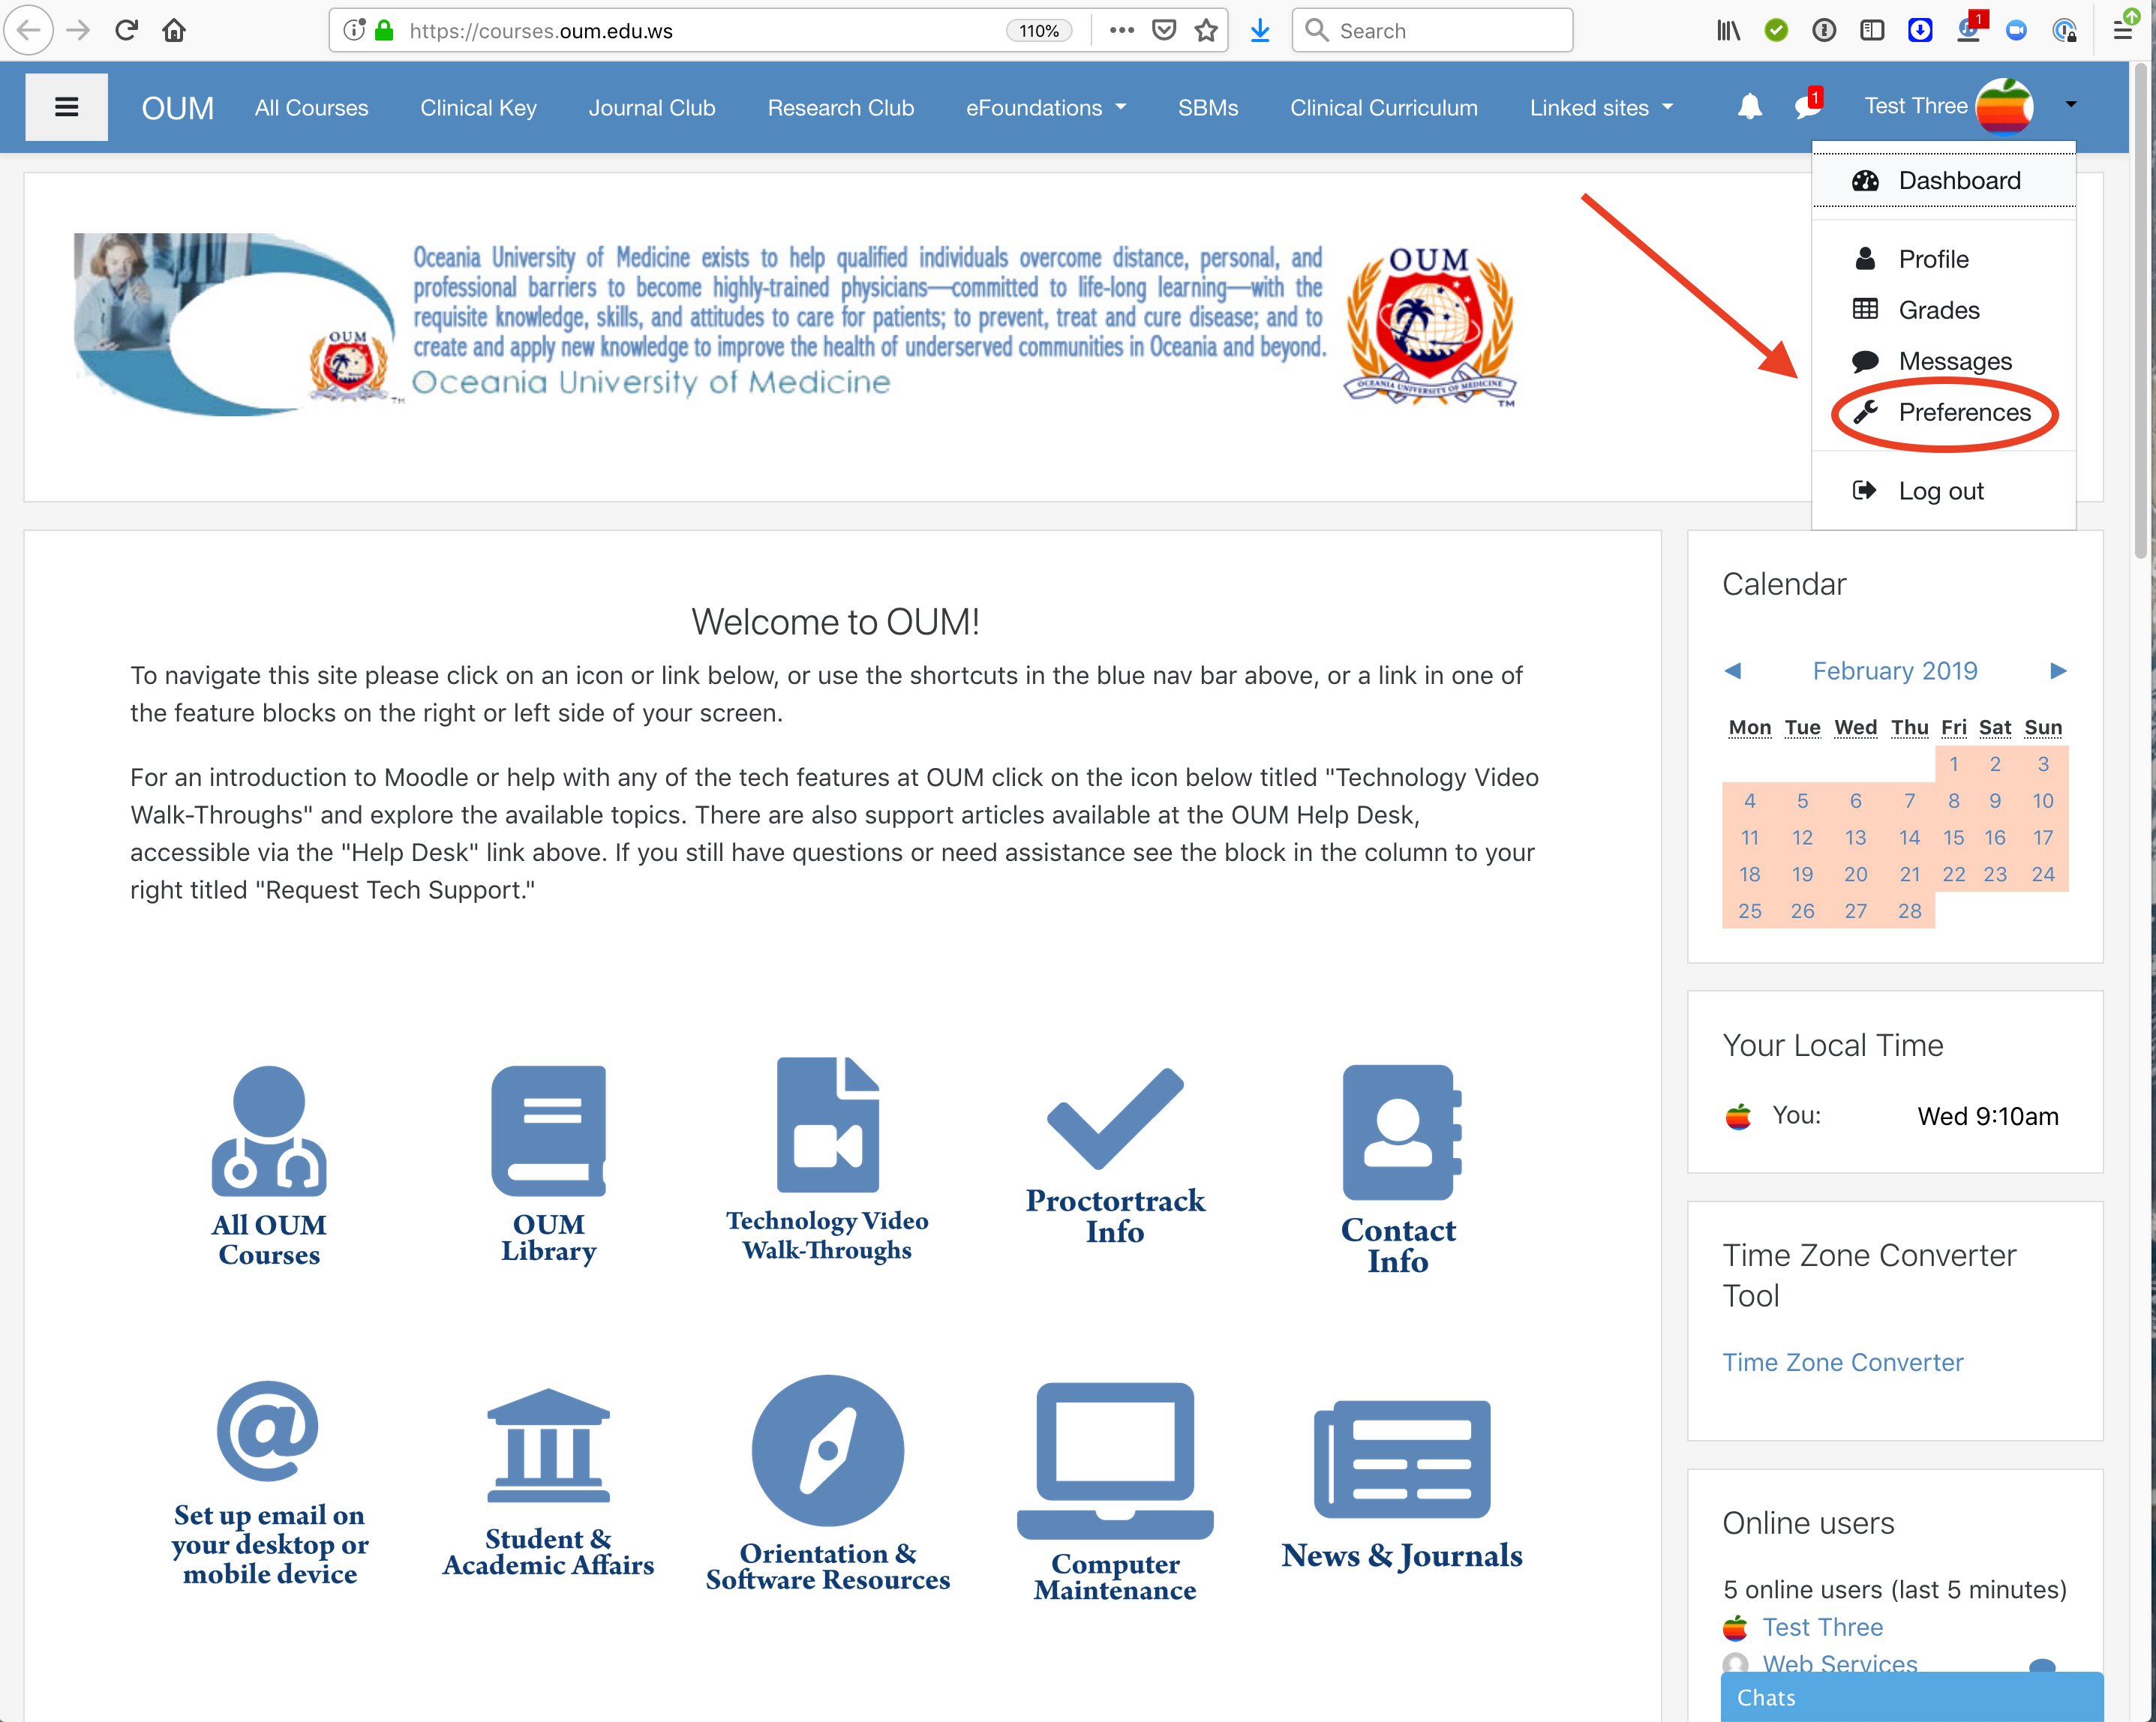Choose Log out from user menu
2156x1722 pixels.
(1940, 491)
